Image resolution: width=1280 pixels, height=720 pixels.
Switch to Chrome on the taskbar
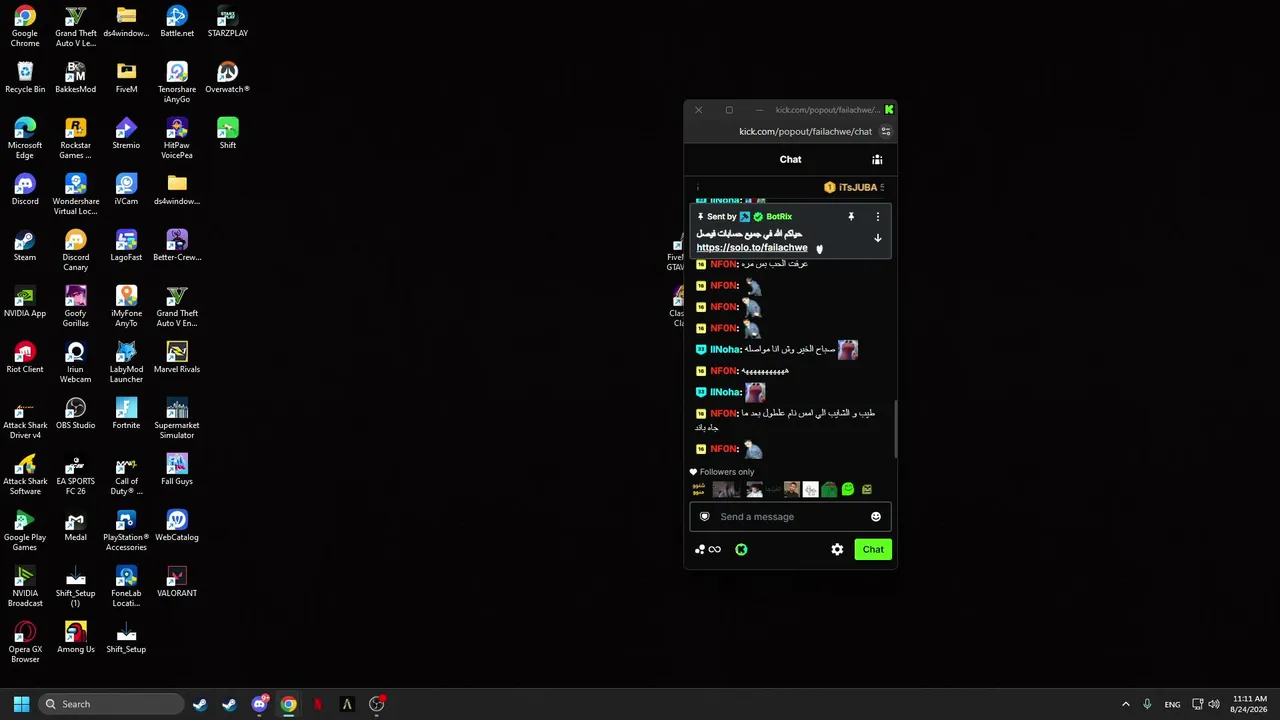[288, 704]
